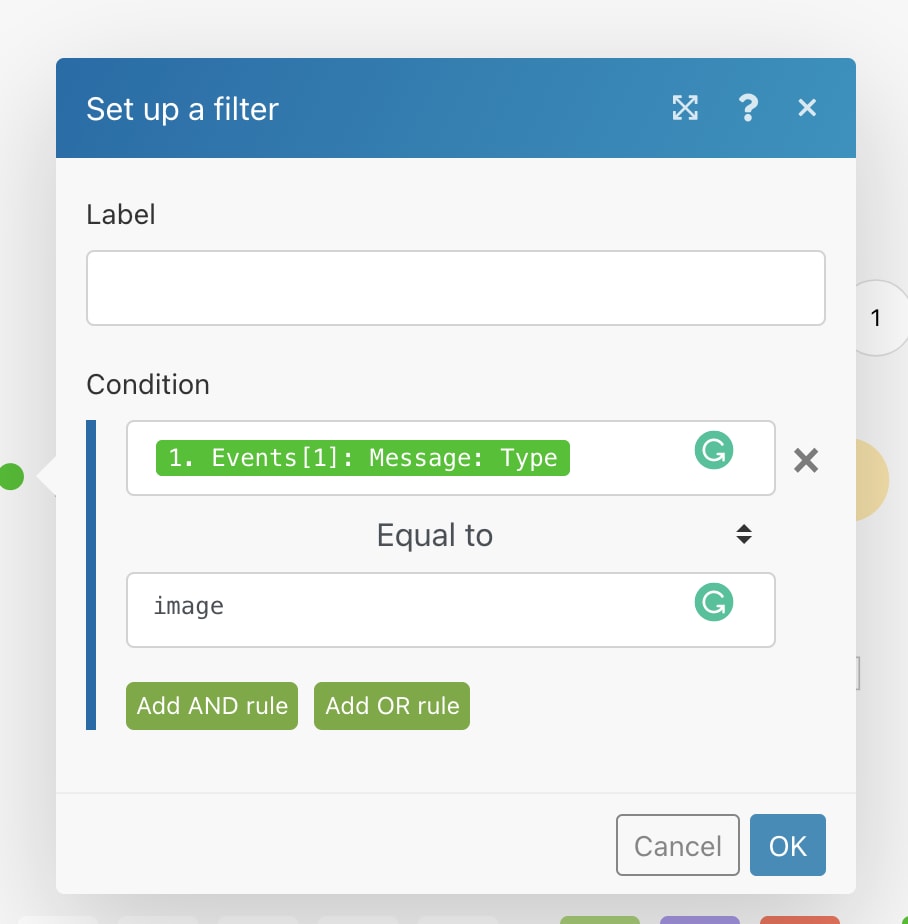
Task: Remove the condition using the gray X icon
Action: tap(805, 460)
